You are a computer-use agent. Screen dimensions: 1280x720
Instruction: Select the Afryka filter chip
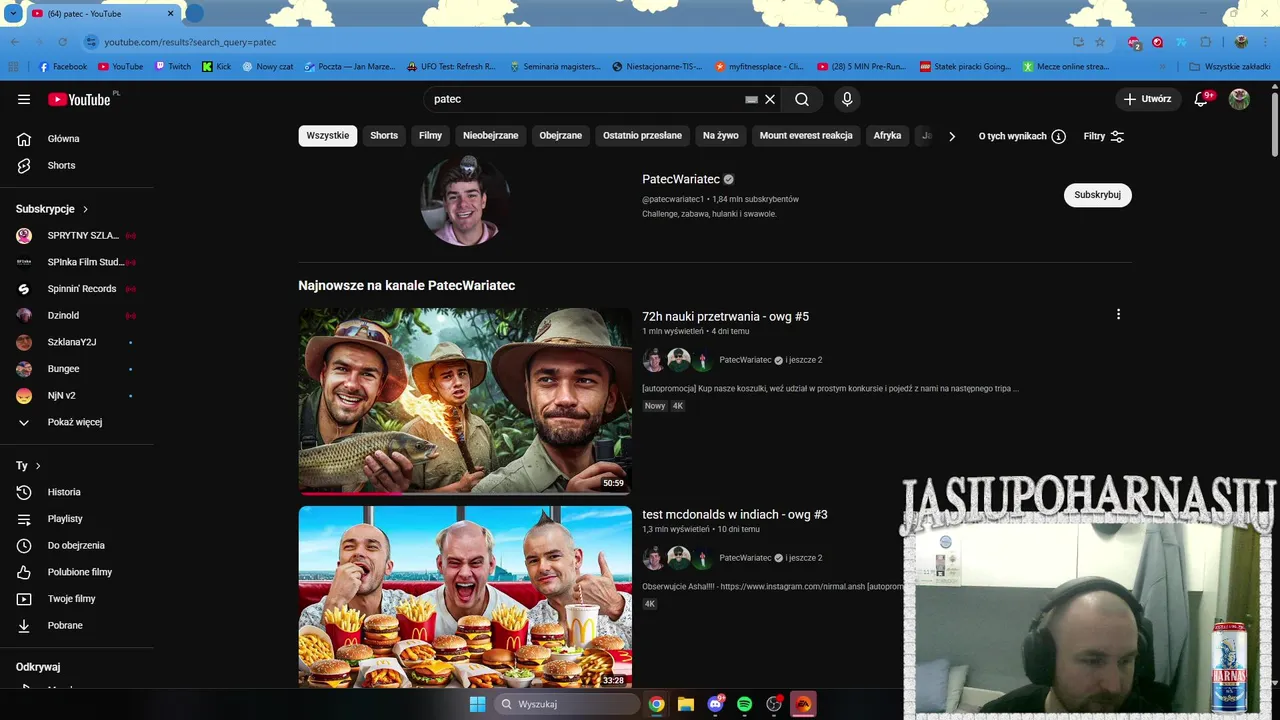coord(887,136)
